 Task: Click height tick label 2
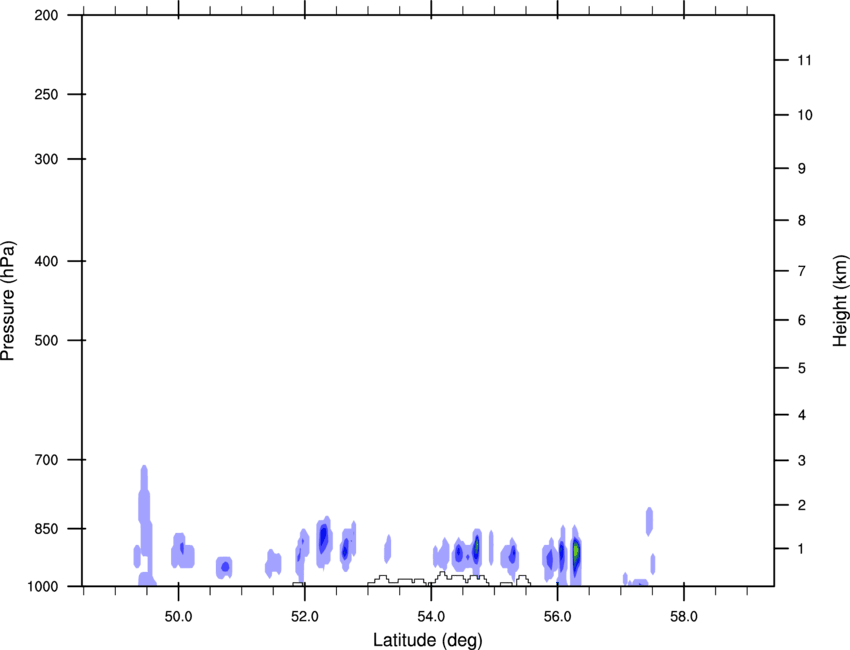[802, 505]
